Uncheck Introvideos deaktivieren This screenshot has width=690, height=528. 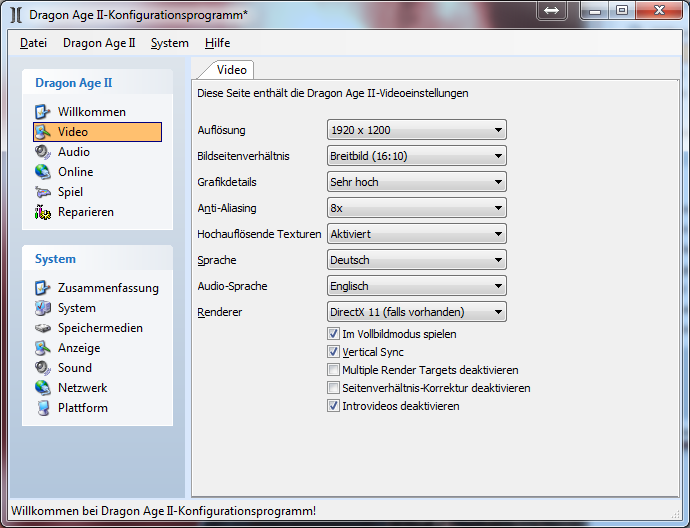334,406
